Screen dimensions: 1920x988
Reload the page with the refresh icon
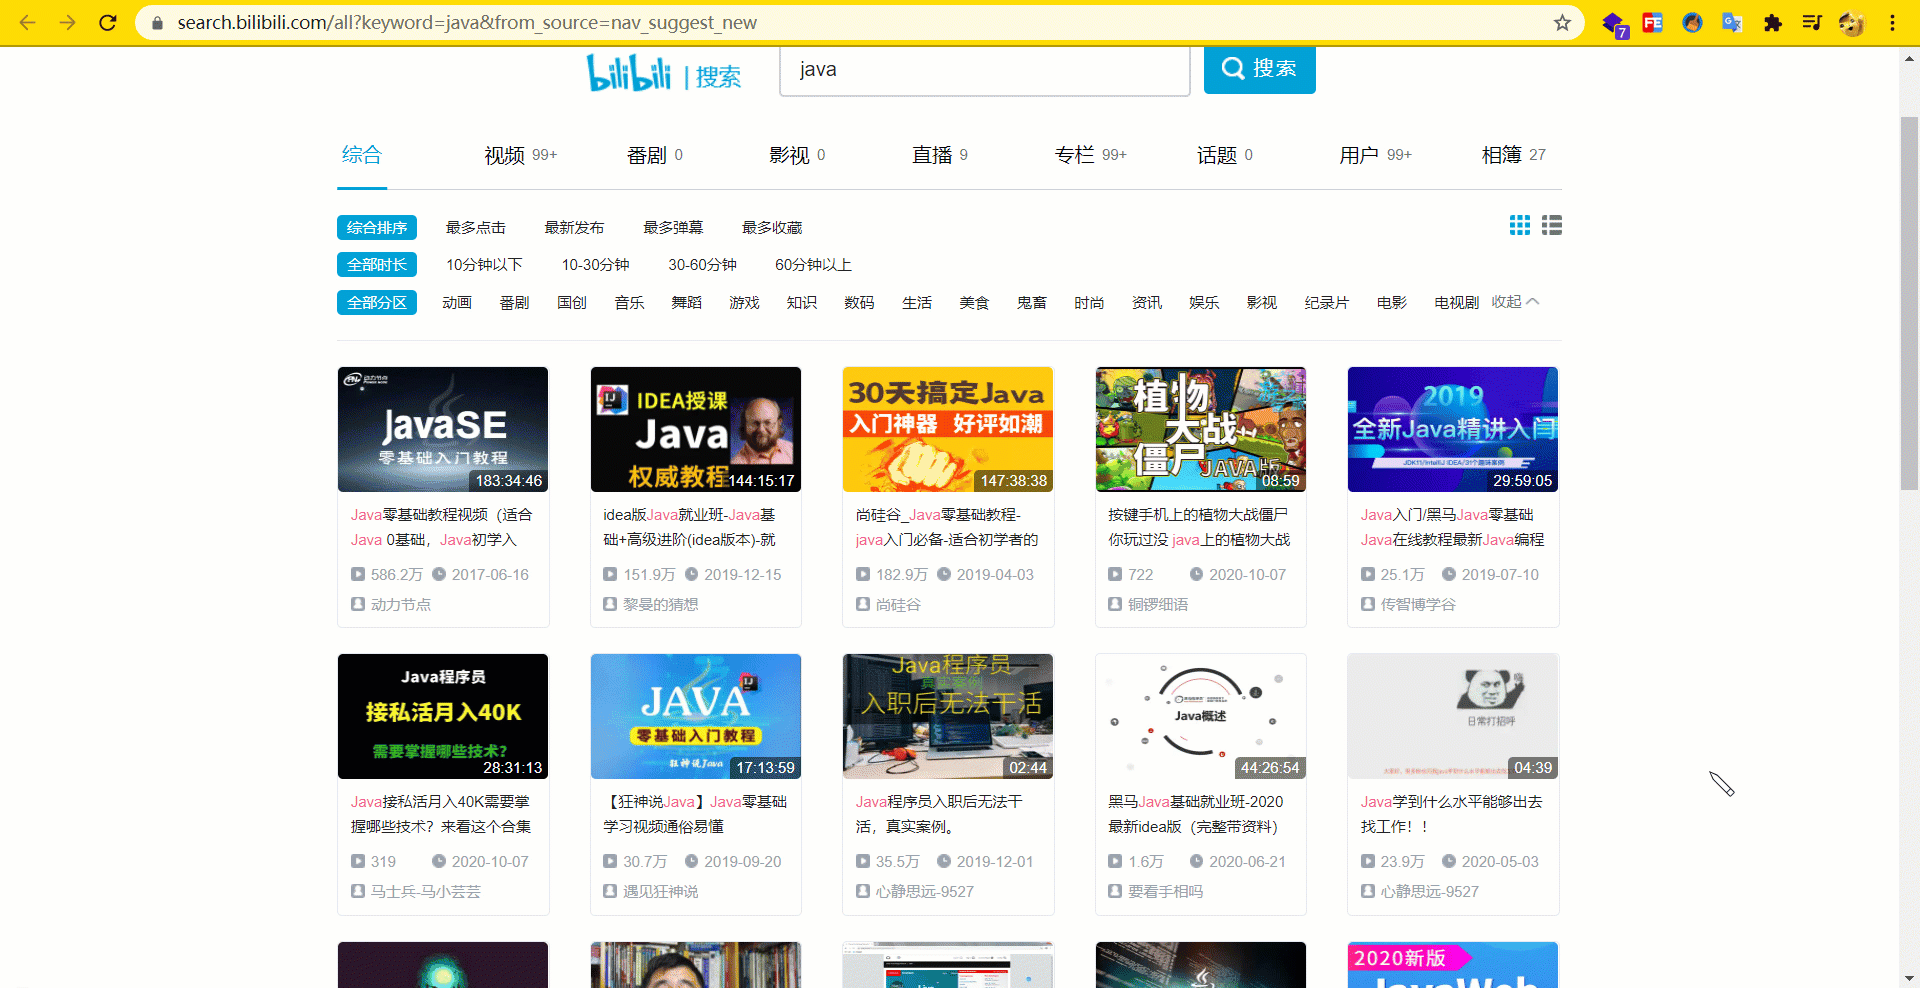pos(108,22)
